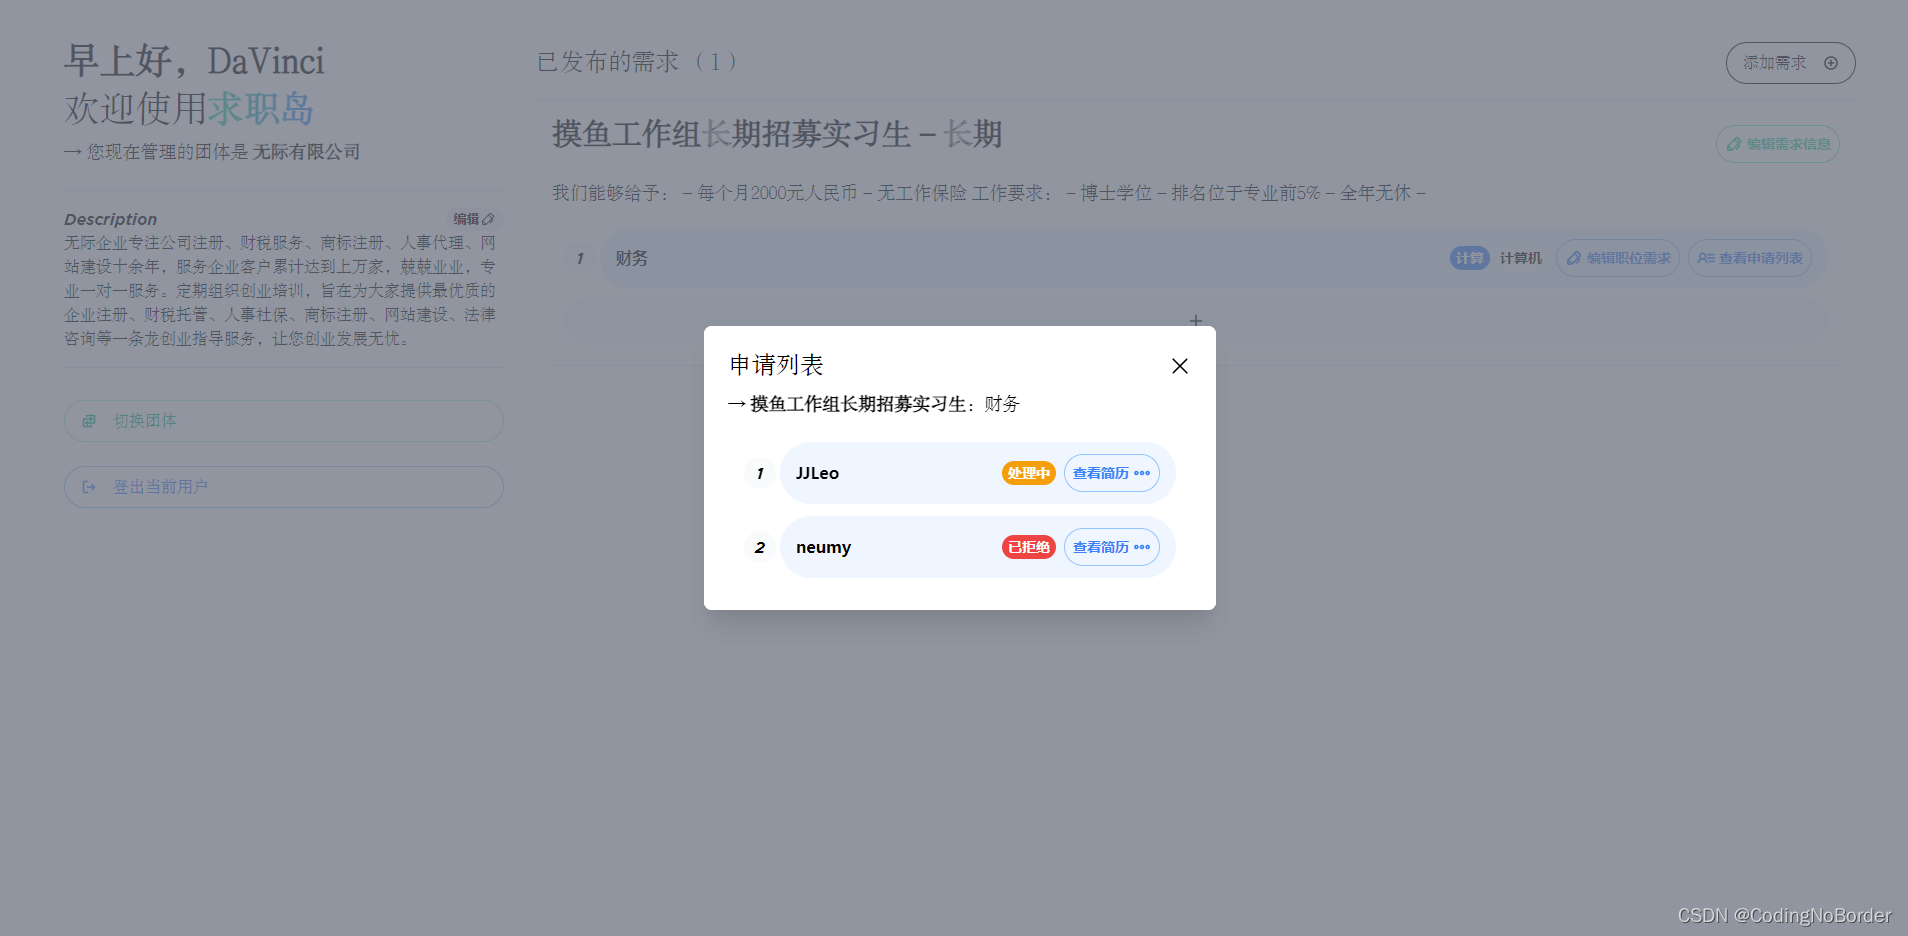Viewport: 1908px width, 936px height.
Task: Click 切换团体 button
Action: (x=283, y=421)
